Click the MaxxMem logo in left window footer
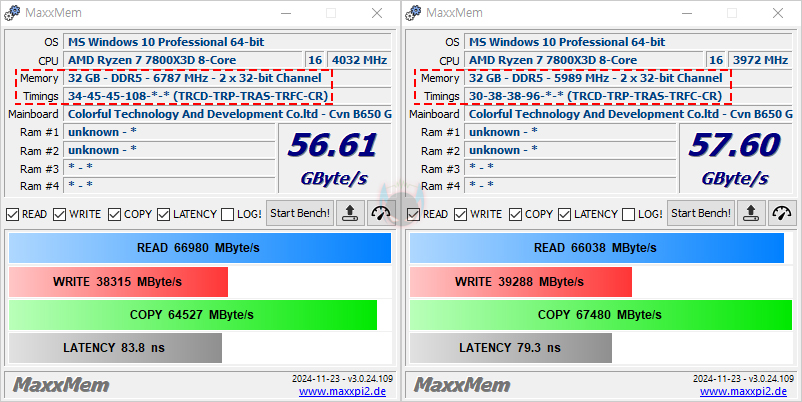This screenshot has width=802, height=402. click(61, 385)
